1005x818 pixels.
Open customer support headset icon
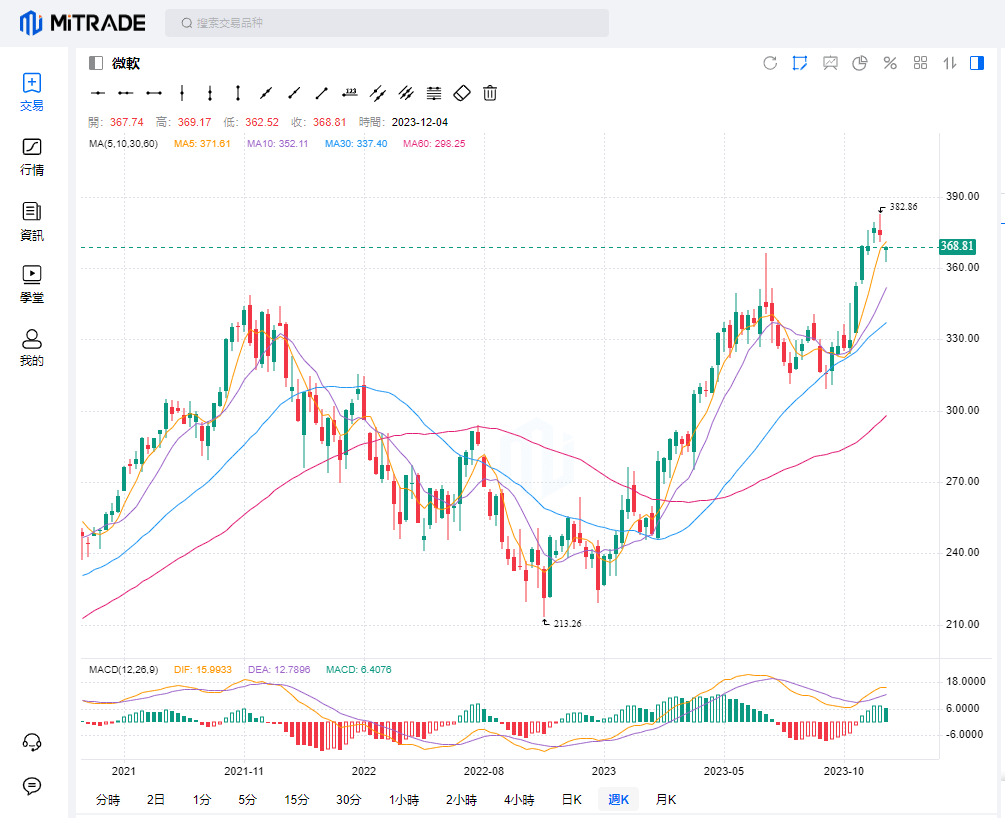(32, 741)
